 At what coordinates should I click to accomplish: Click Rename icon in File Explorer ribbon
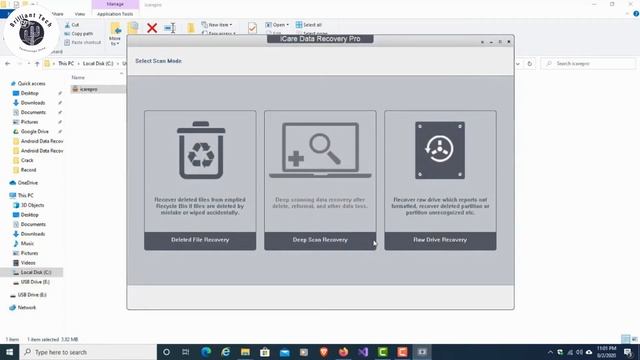(x=170, y=28)
